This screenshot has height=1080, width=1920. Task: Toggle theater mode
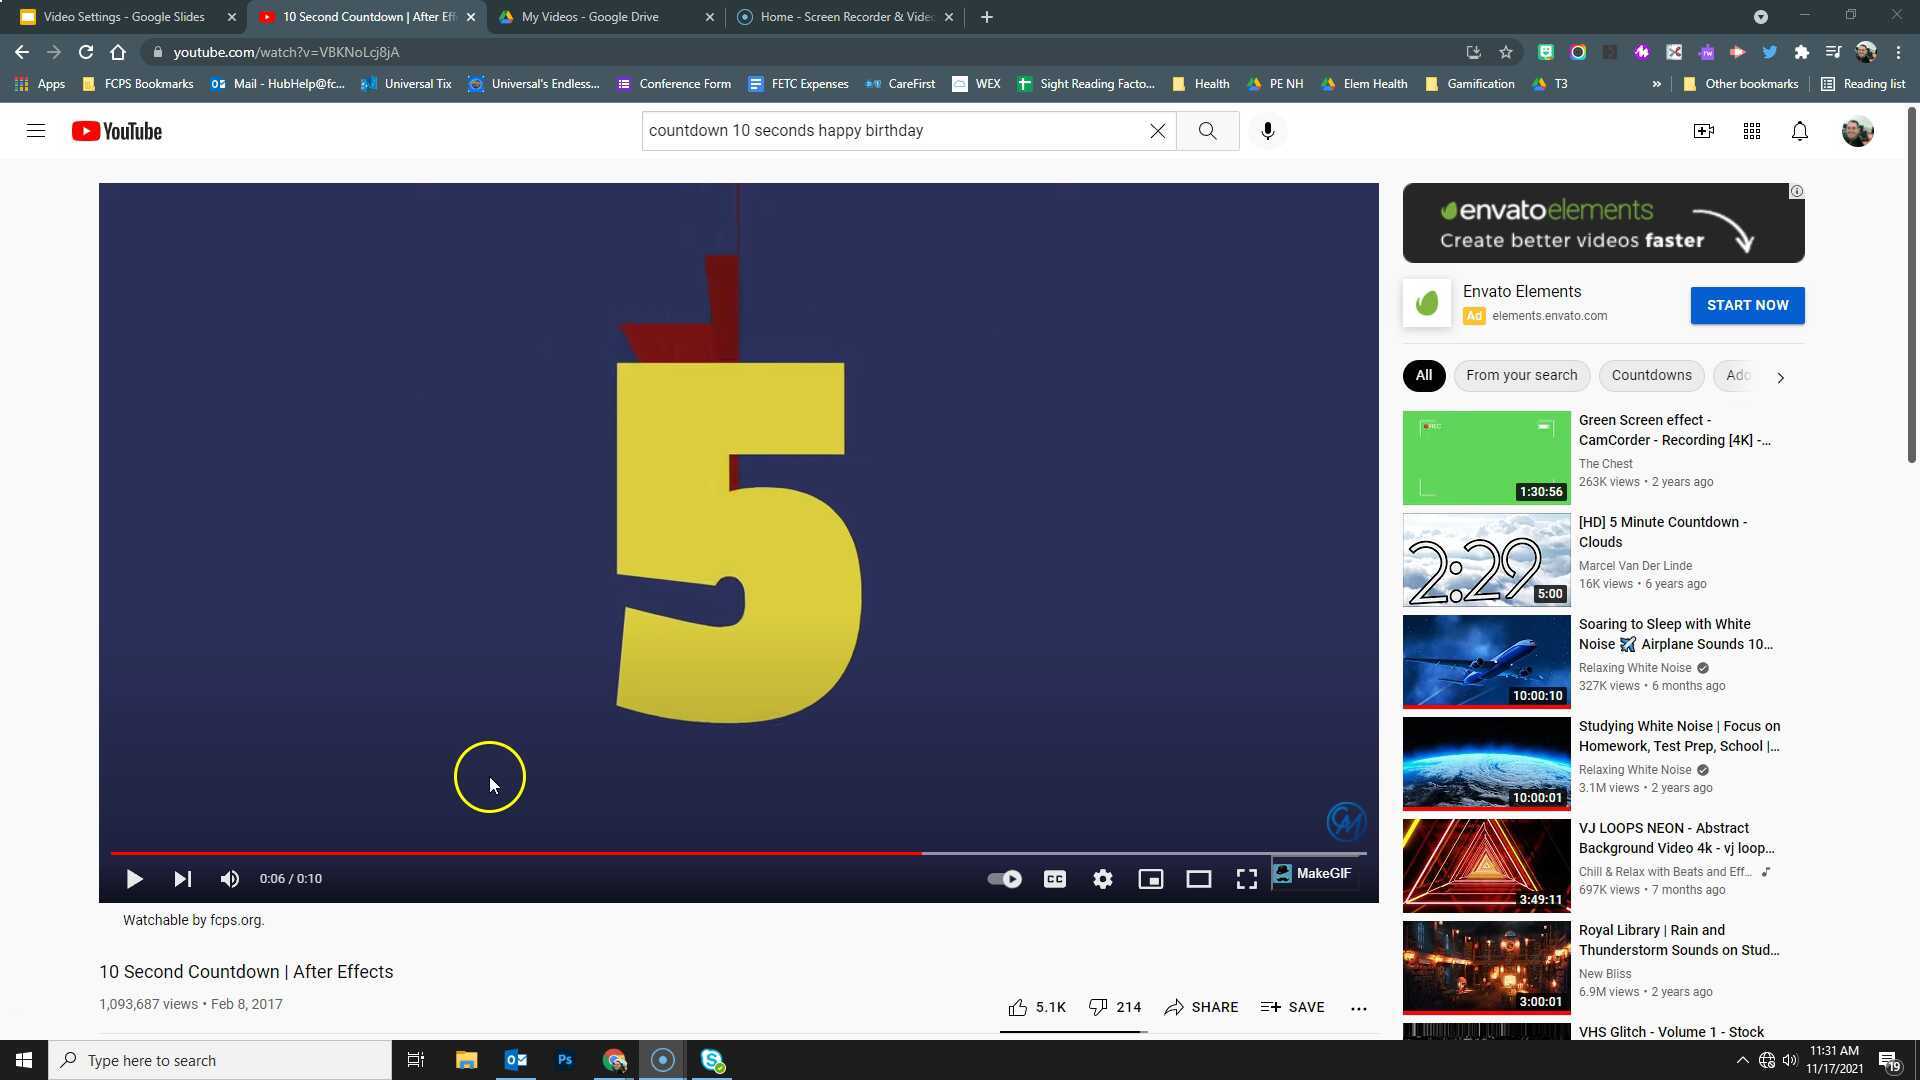point(1198,878)
